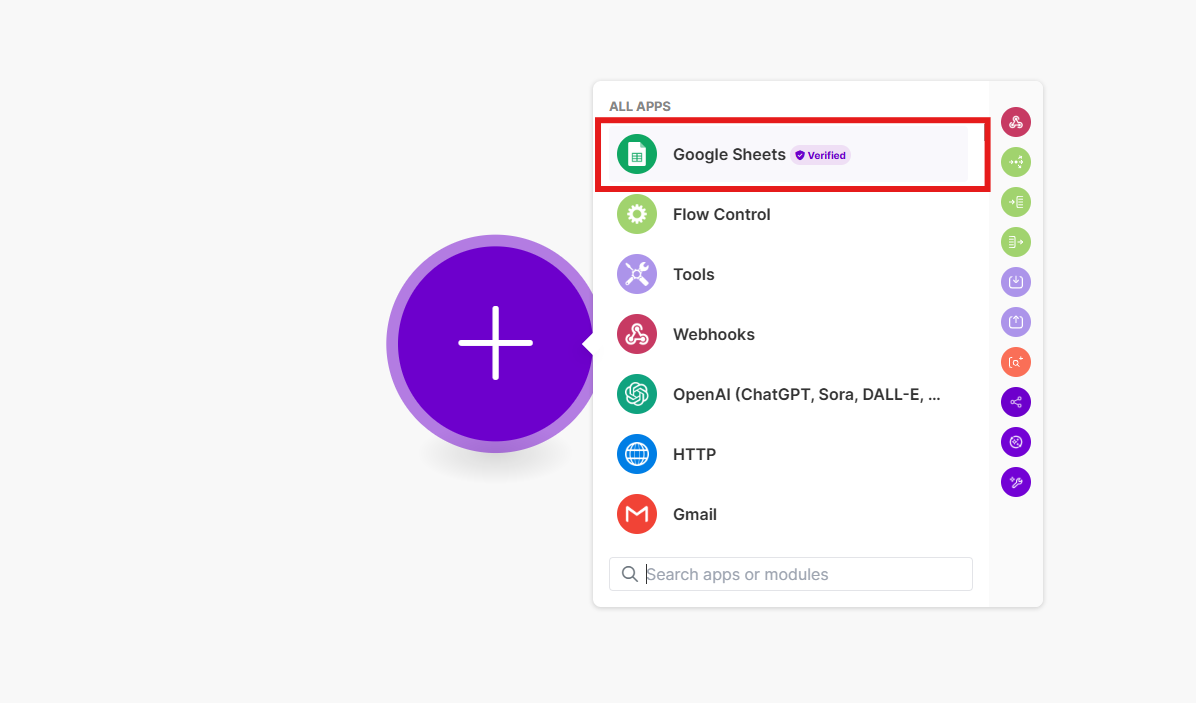Select the red Webhooks icon on the right rail
The image size is (1196, 703).
coord(1016,122)
